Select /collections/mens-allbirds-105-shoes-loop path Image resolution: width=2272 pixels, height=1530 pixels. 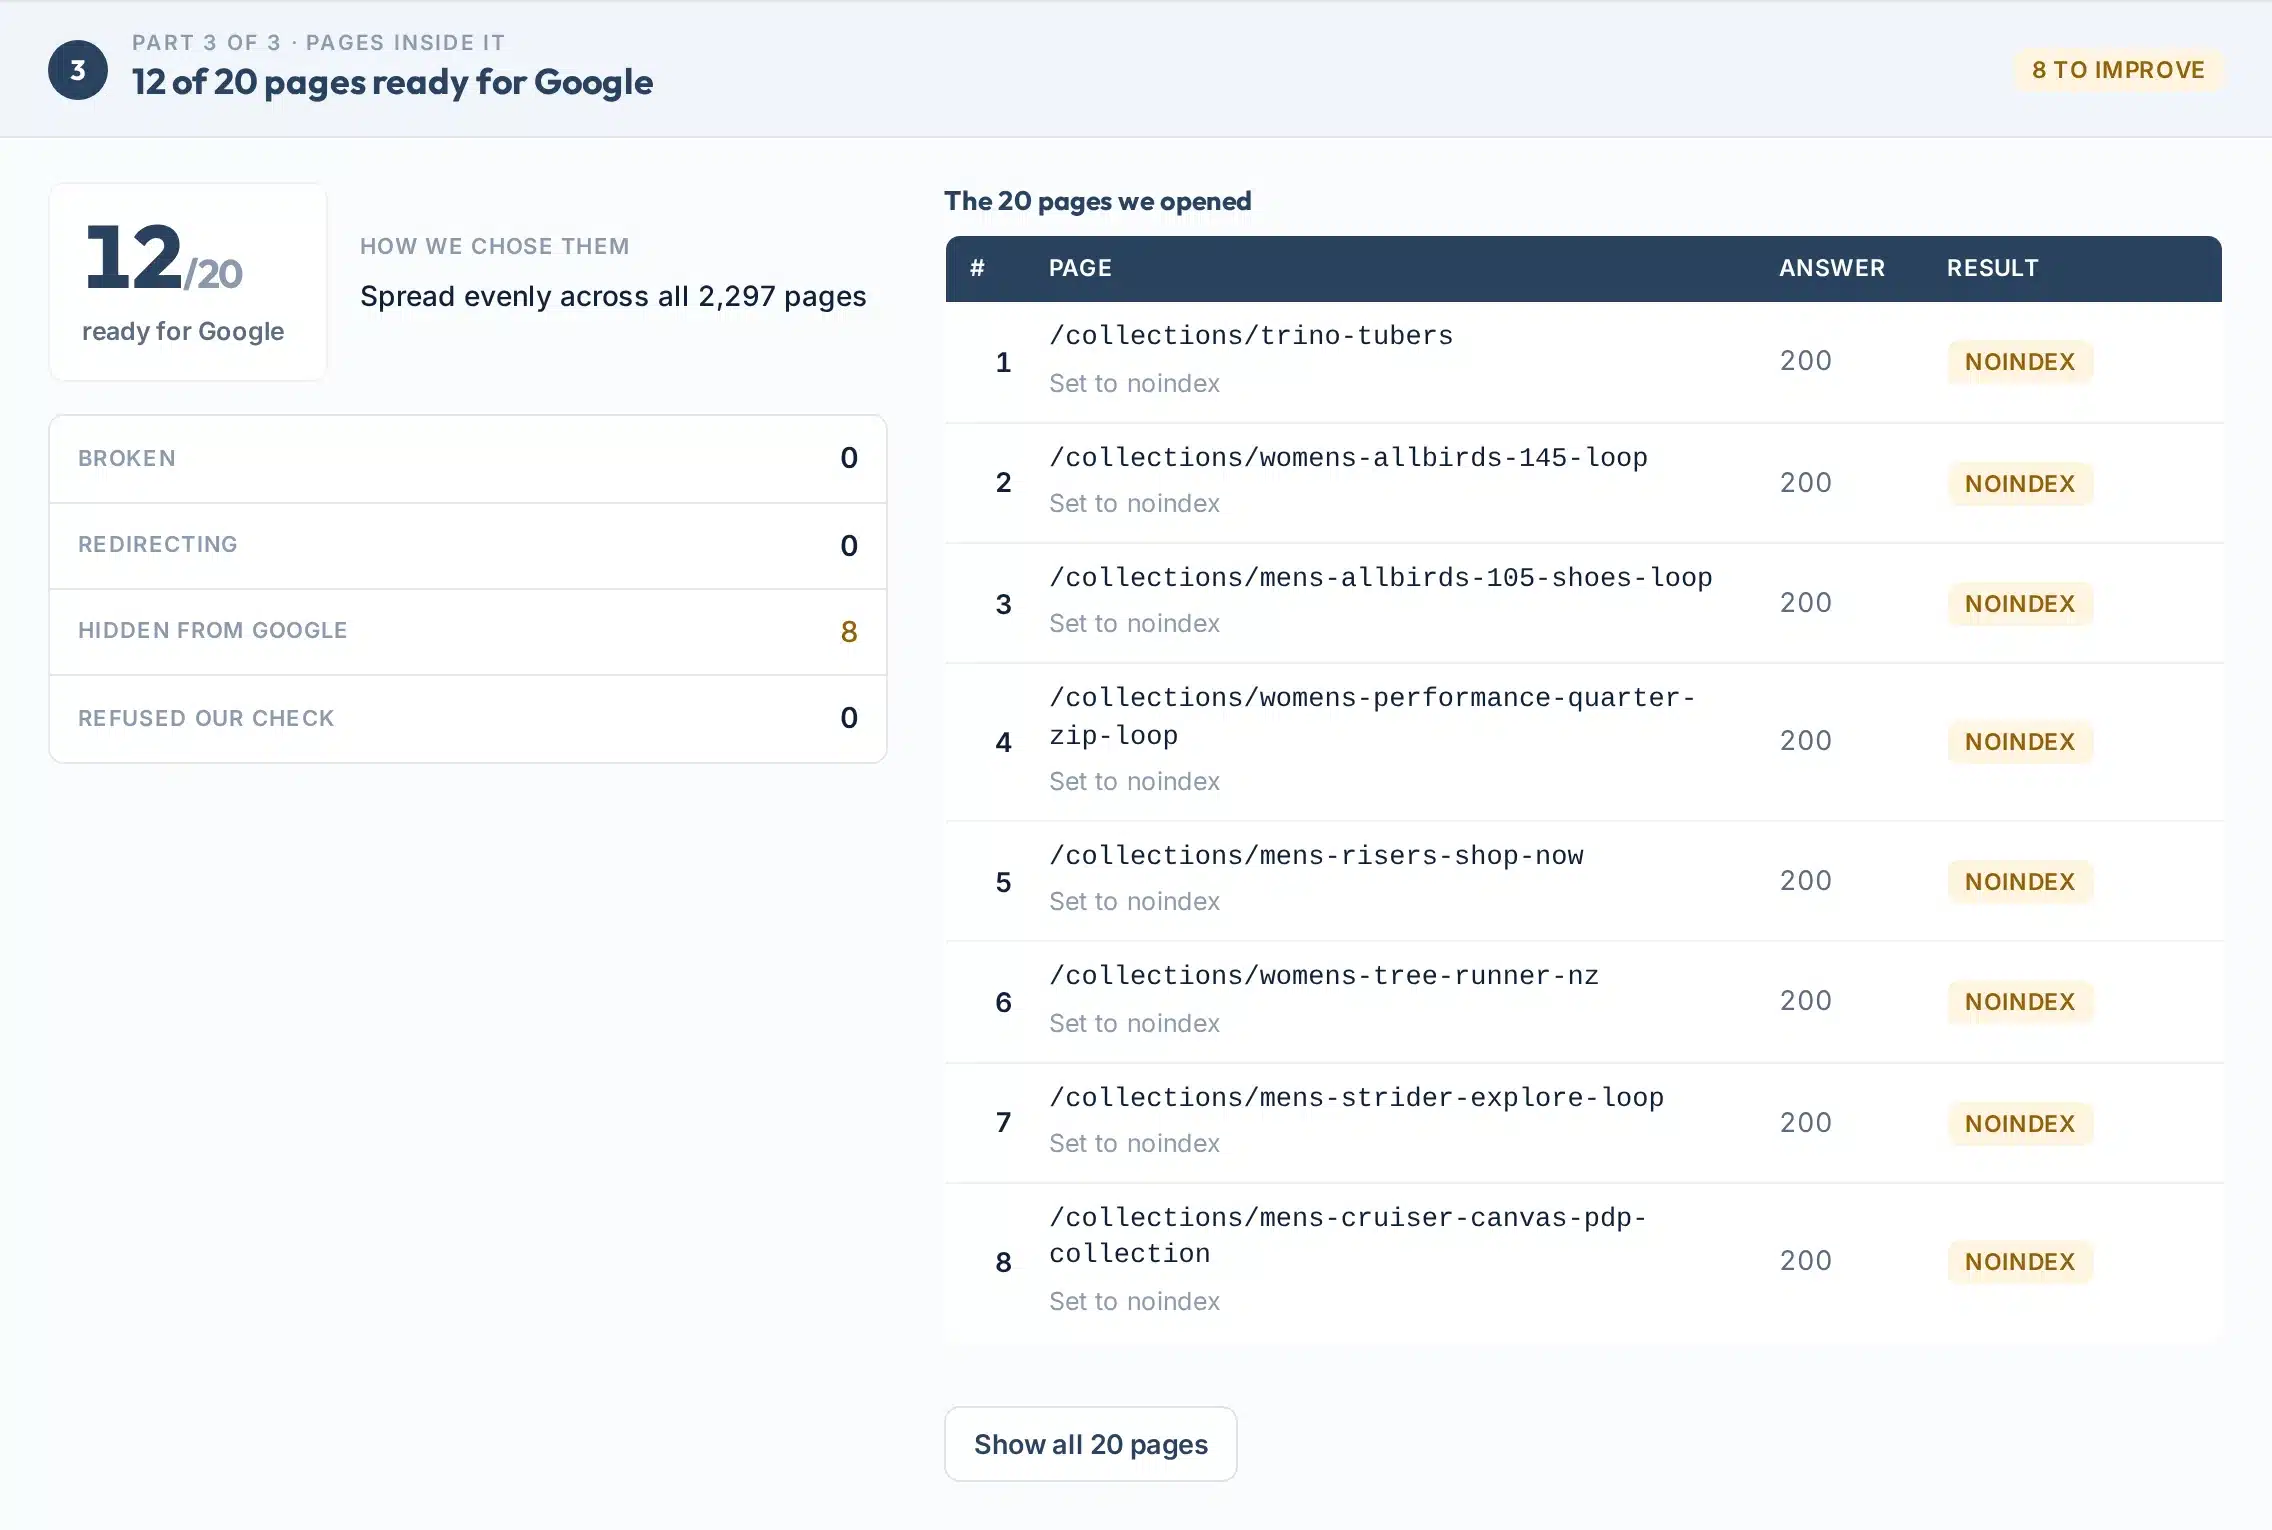[x=1380, y=577]
